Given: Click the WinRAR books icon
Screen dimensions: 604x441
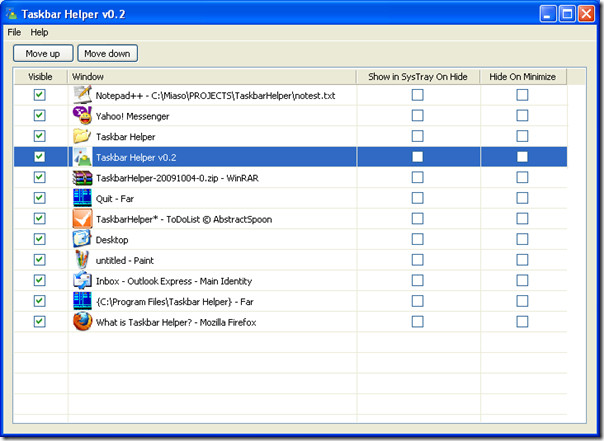Looking at the screenshot, I should (x=82, y=178).
